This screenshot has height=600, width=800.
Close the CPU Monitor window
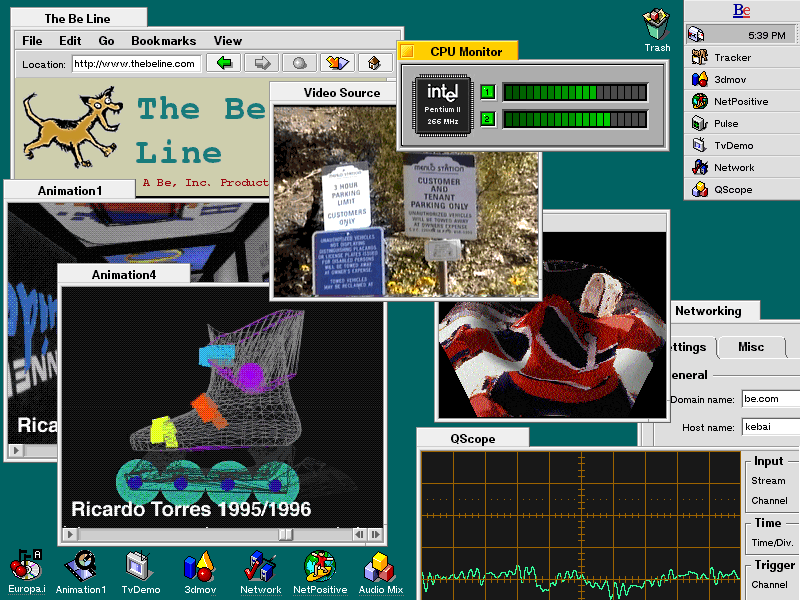tap(407, 52)
